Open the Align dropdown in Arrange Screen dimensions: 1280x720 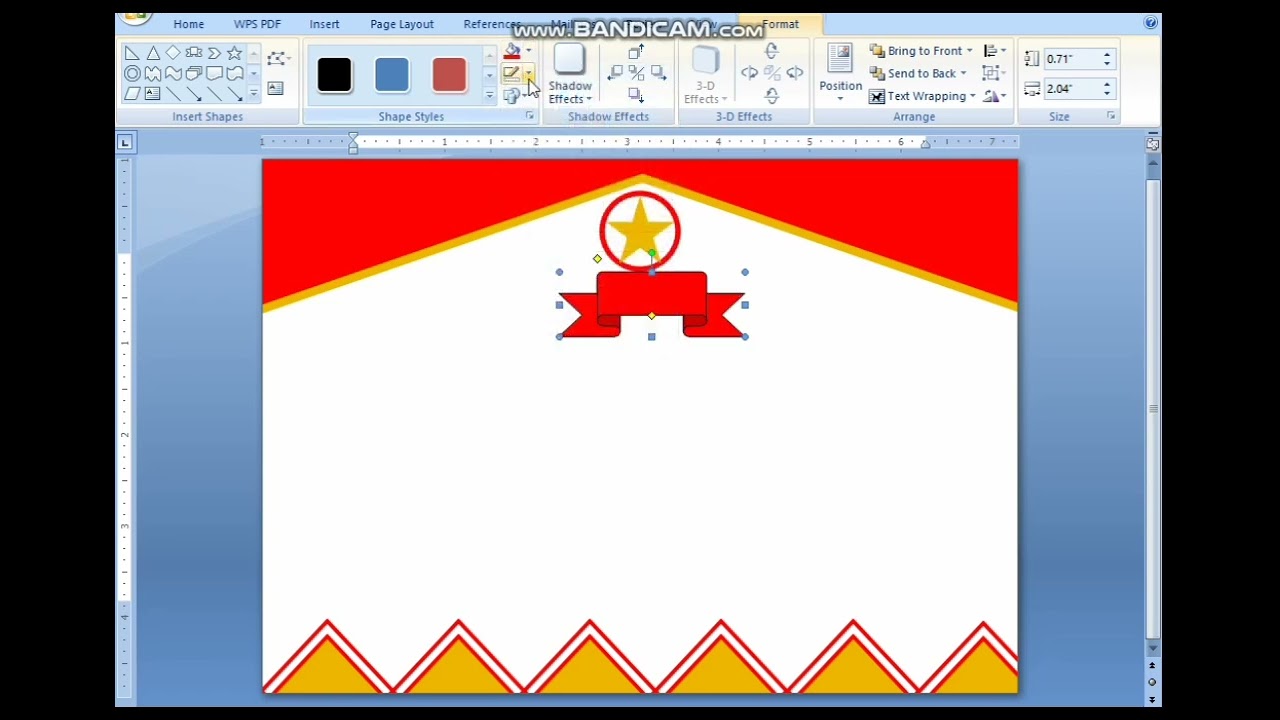pos(995,51)
